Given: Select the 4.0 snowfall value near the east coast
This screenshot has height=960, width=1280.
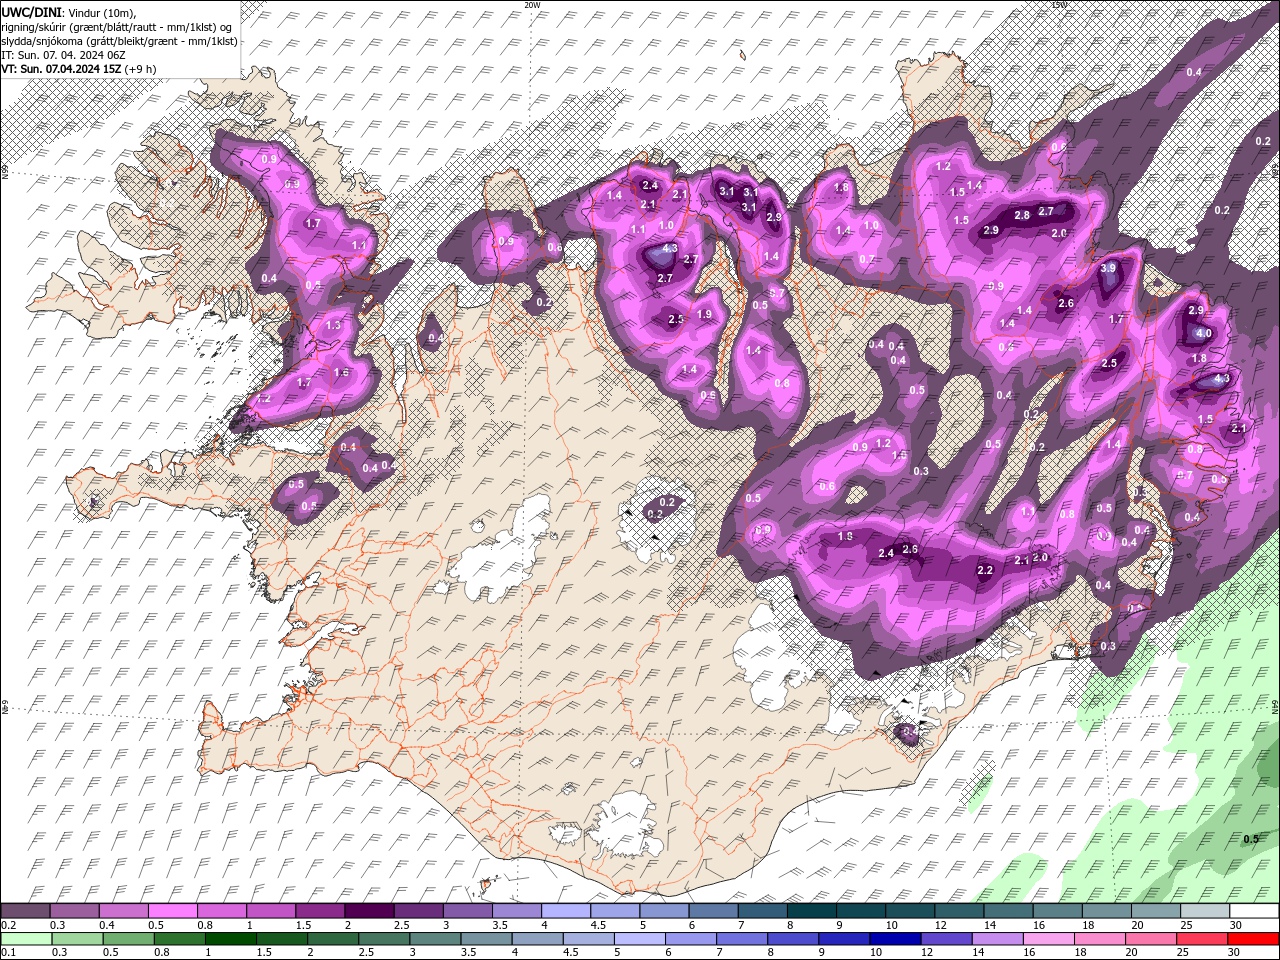Looking at the screenshot, I should (1204, 334).
